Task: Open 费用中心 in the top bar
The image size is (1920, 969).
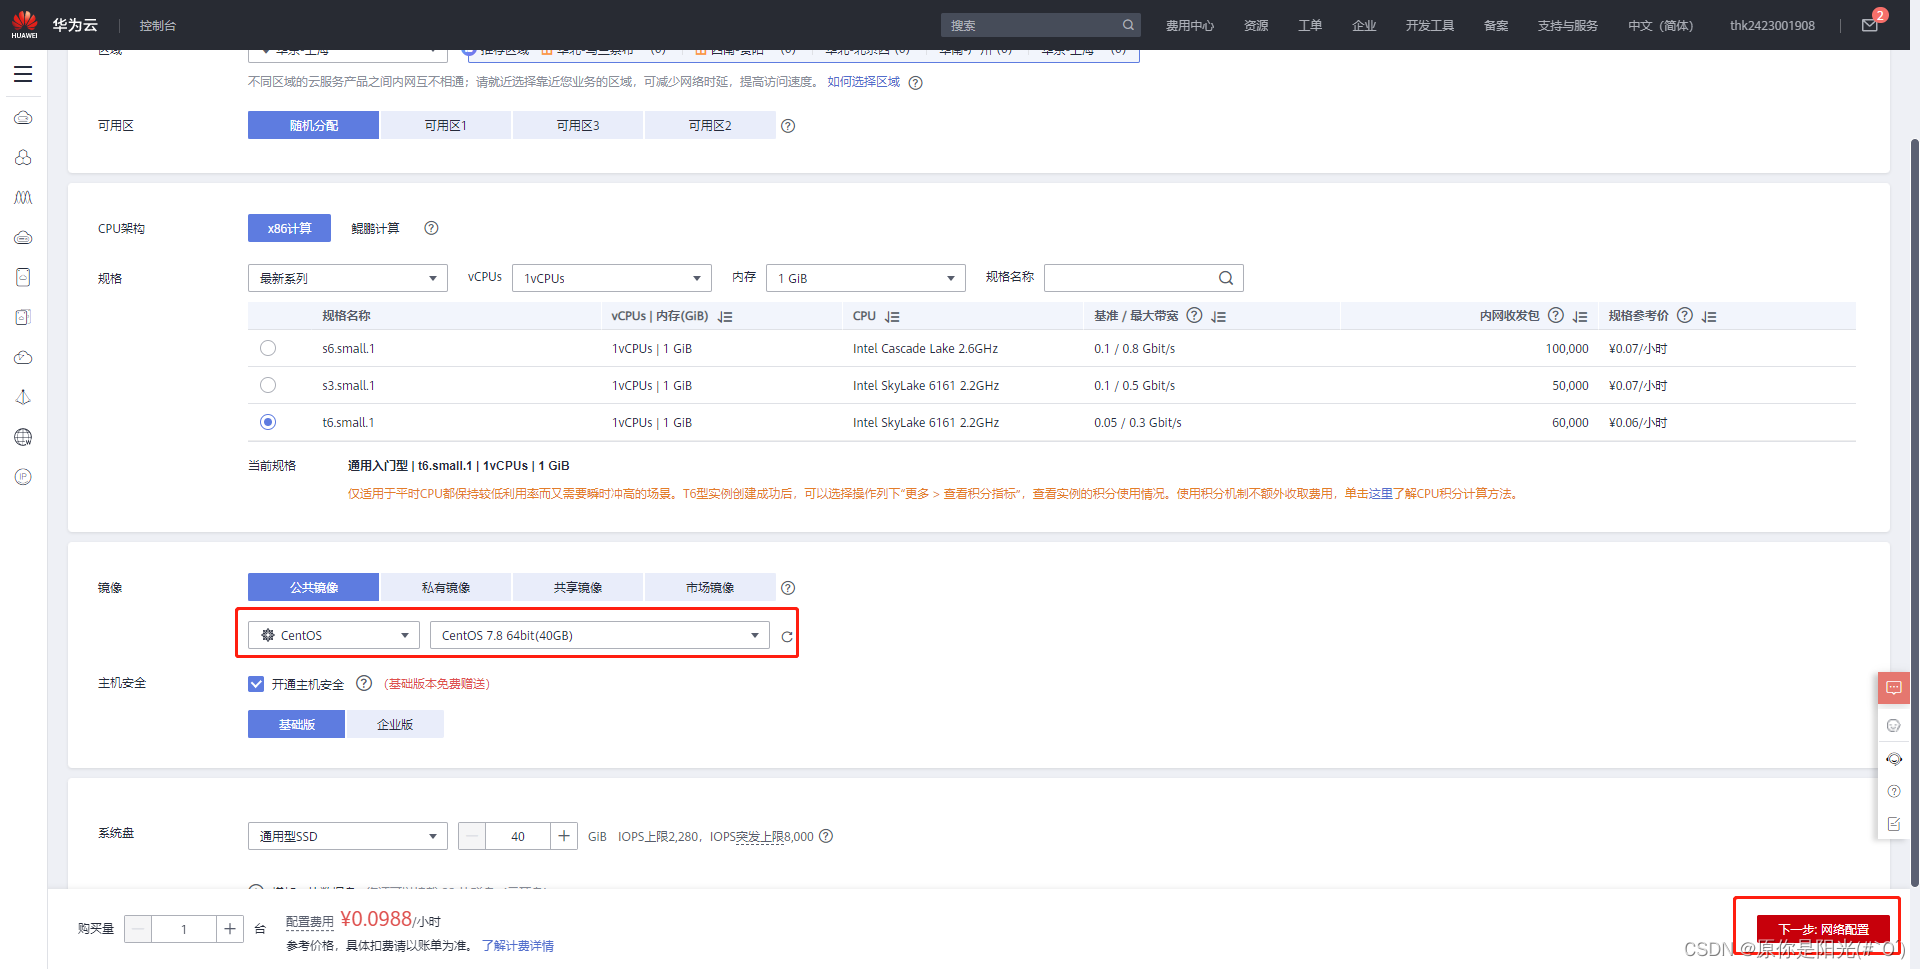Action: 1190,25
